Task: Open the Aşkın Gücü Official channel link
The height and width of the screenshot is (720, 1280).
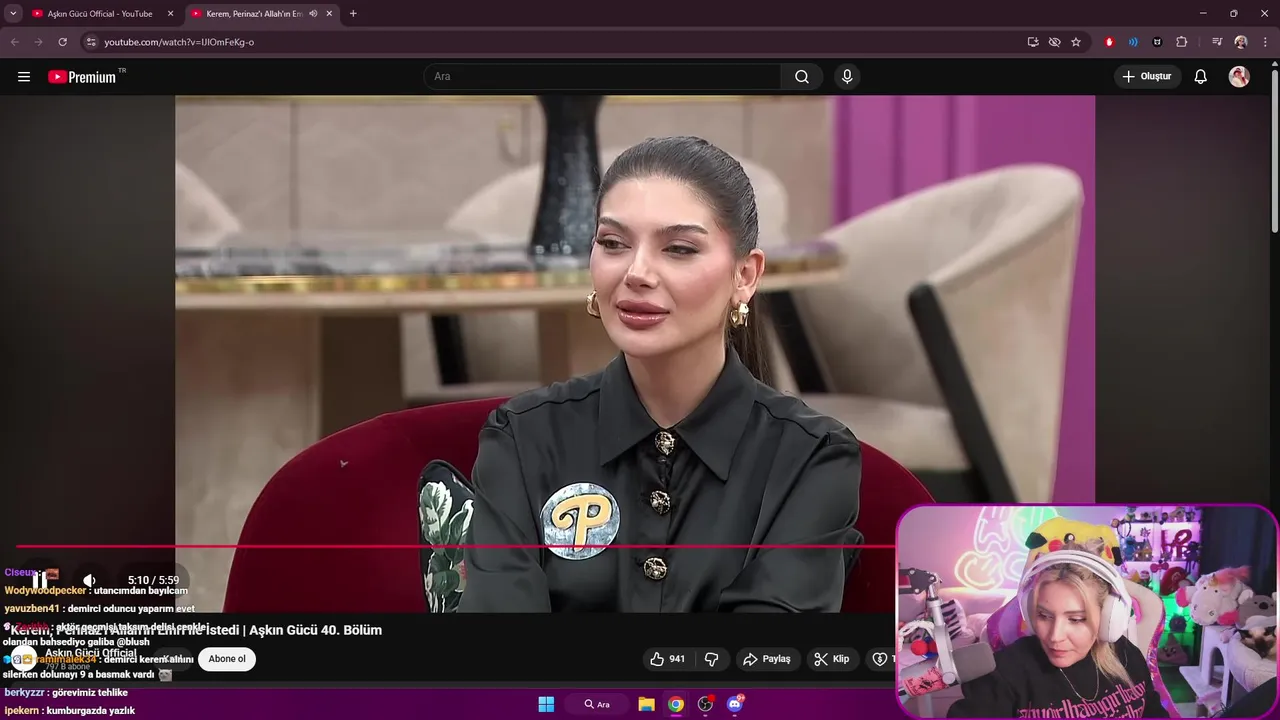Action: point(91,653)
